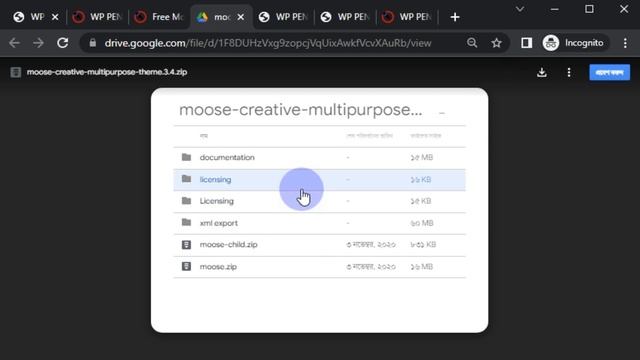Open the highlighted lowercase licensing folder
The width and height of the screenshot is (640, 360).
tap(320, 180)
